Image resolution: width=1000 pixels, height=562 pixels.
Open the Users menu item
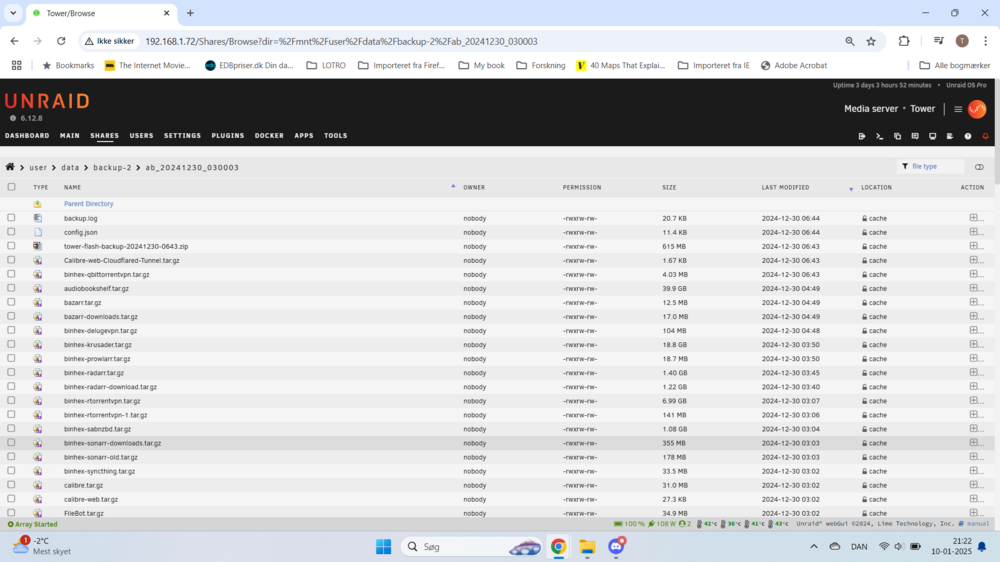coord(142,136)
